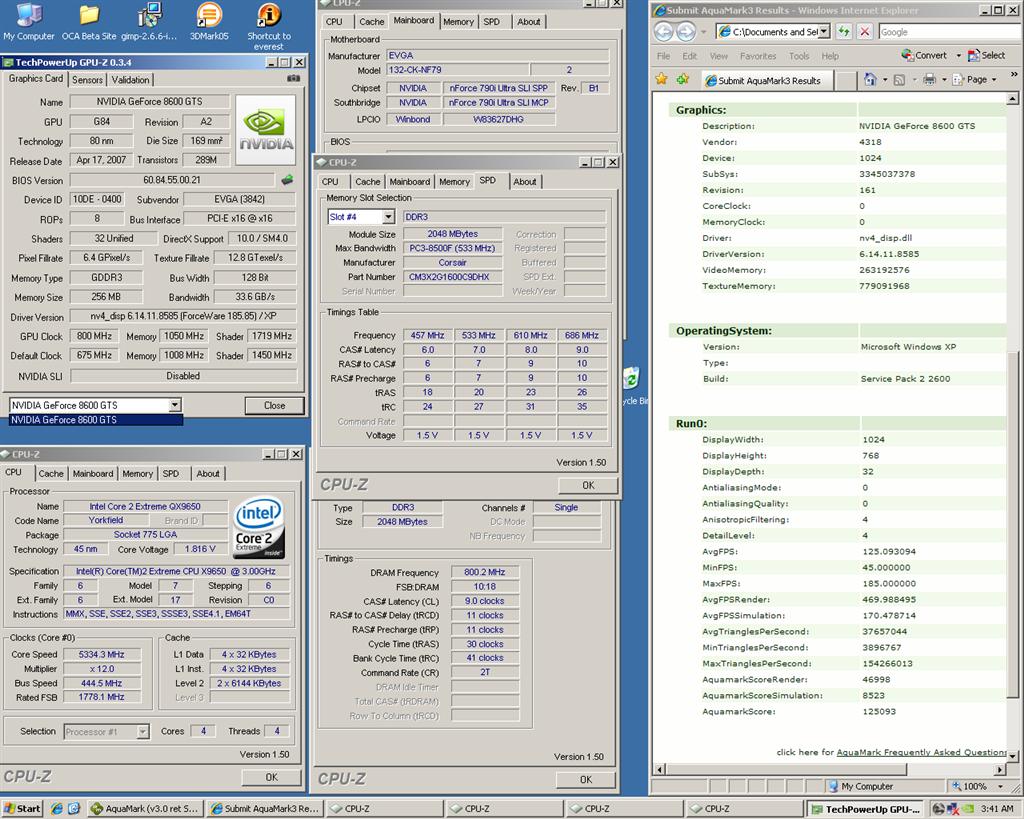This screenshot has width=1024, height=819.
Task: Open the My Computer desktop icon
Action: [29, 21]
